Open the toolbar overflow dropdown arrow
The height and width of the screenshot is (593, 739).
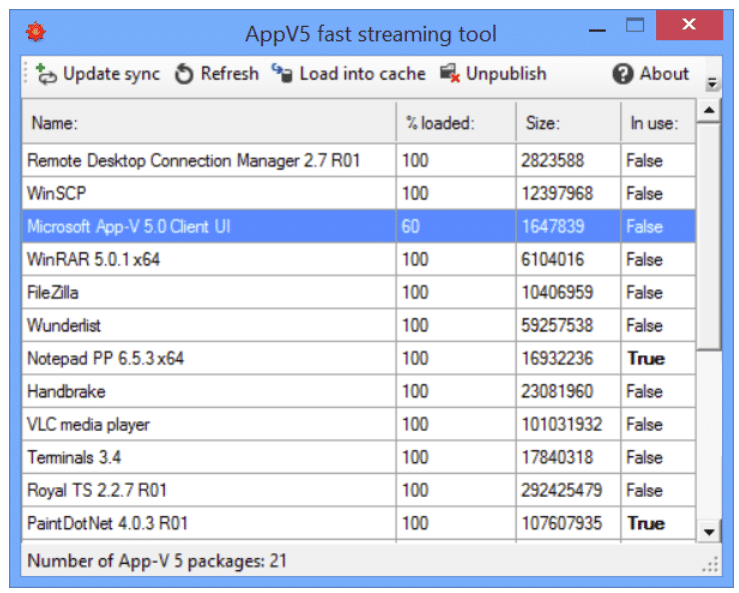point(712,83)
